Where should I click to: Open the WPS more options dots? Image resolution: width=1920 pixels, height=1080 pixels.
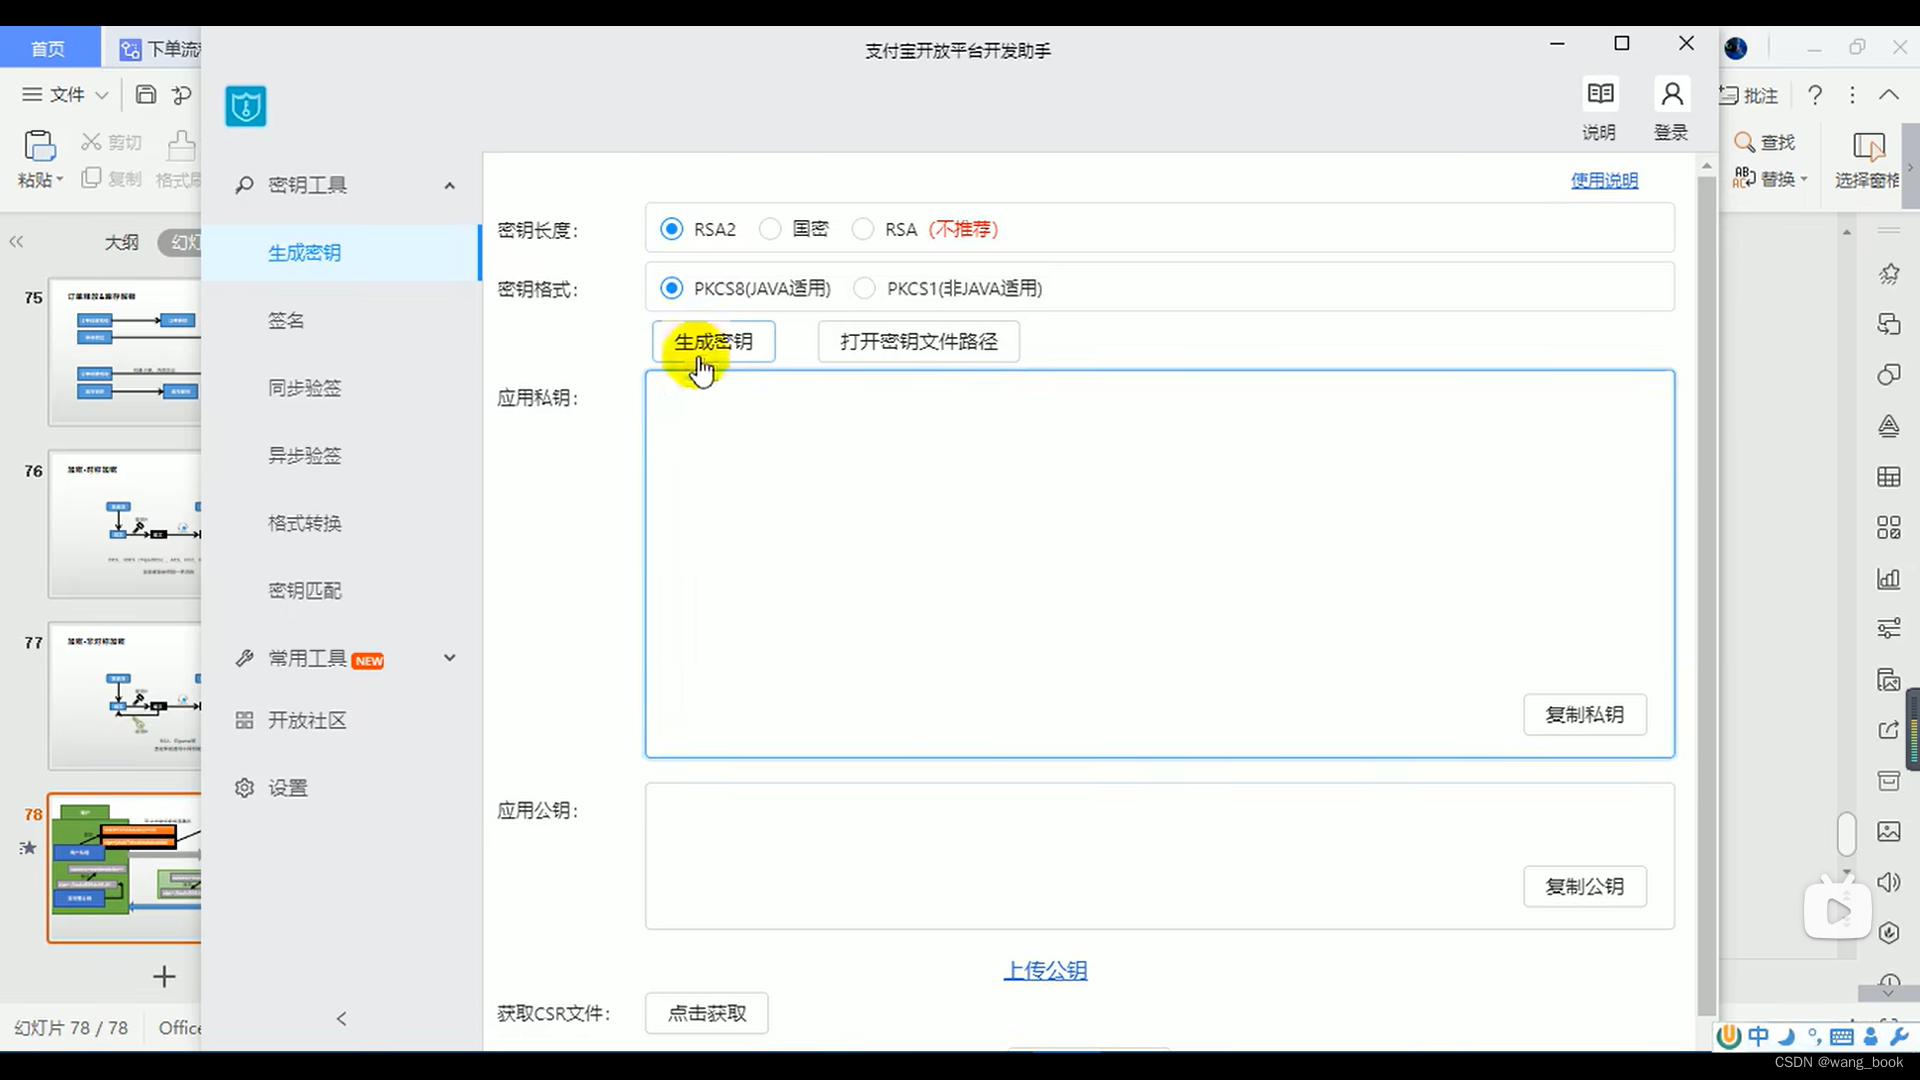pos(1853,95)
